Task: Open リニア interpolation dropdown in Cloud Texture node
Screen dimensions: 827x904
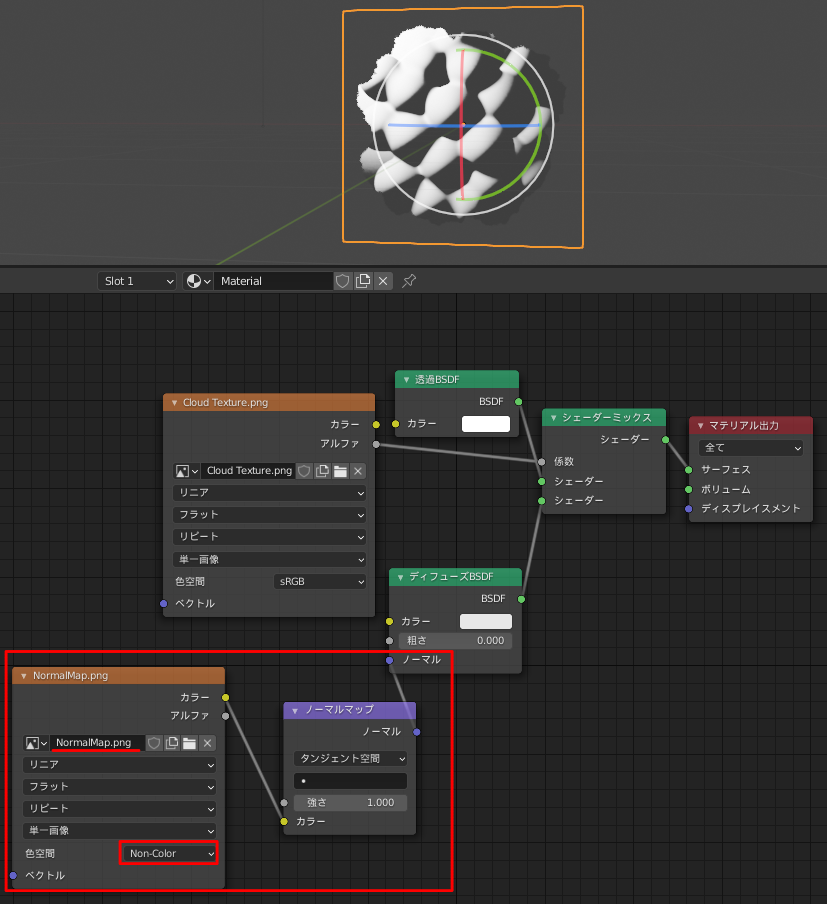Action: [x=269, y=493]
